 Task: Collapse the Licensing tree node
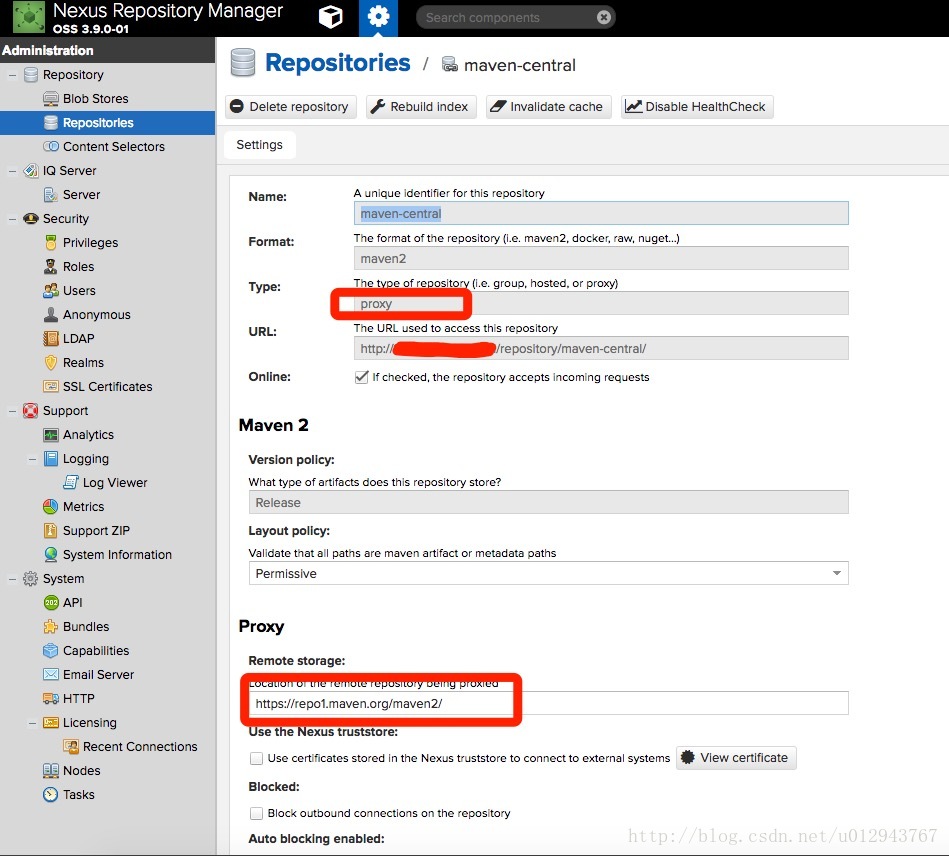click(32, 723)
